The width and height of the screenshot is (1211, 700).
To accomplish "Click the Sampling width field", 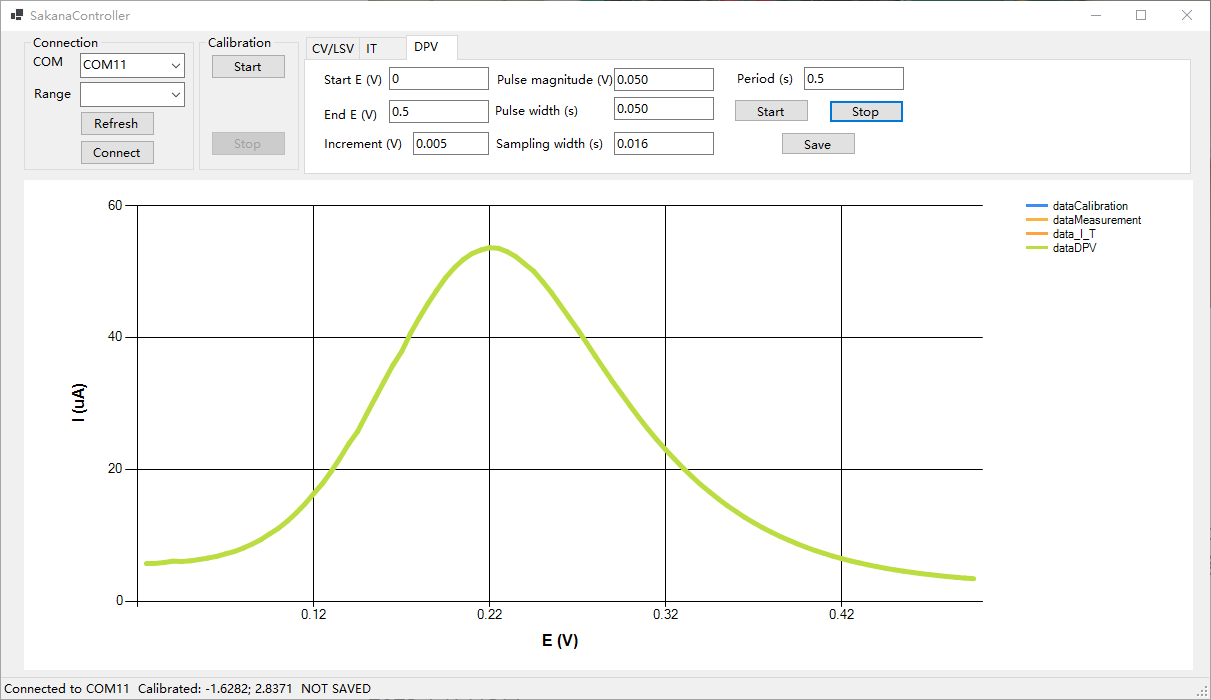I will [663, 144].
